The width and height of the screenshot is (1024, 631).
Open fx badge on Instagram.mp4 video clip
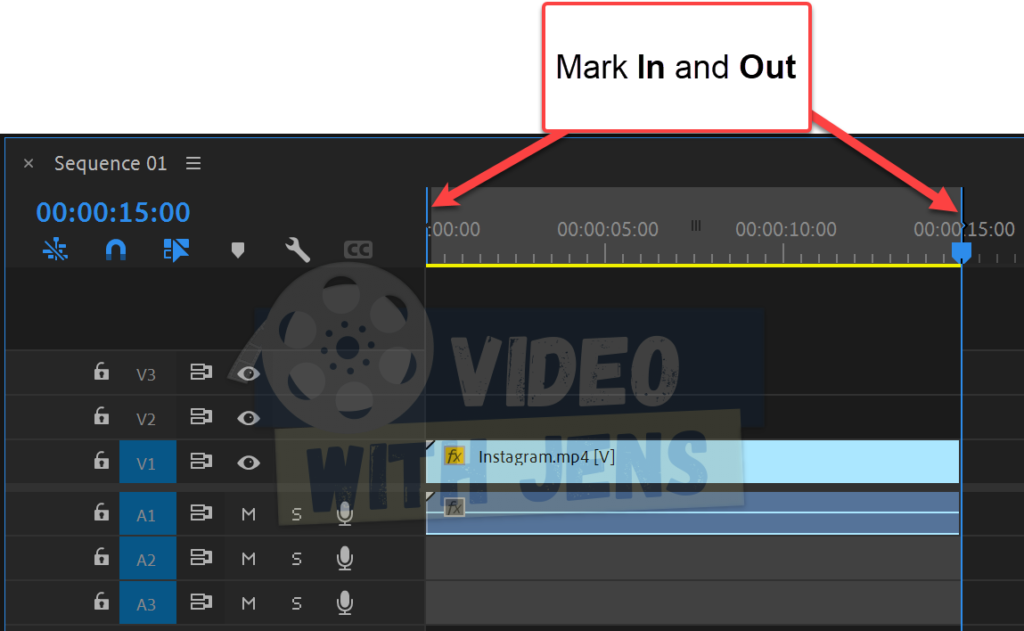point(454,456)
